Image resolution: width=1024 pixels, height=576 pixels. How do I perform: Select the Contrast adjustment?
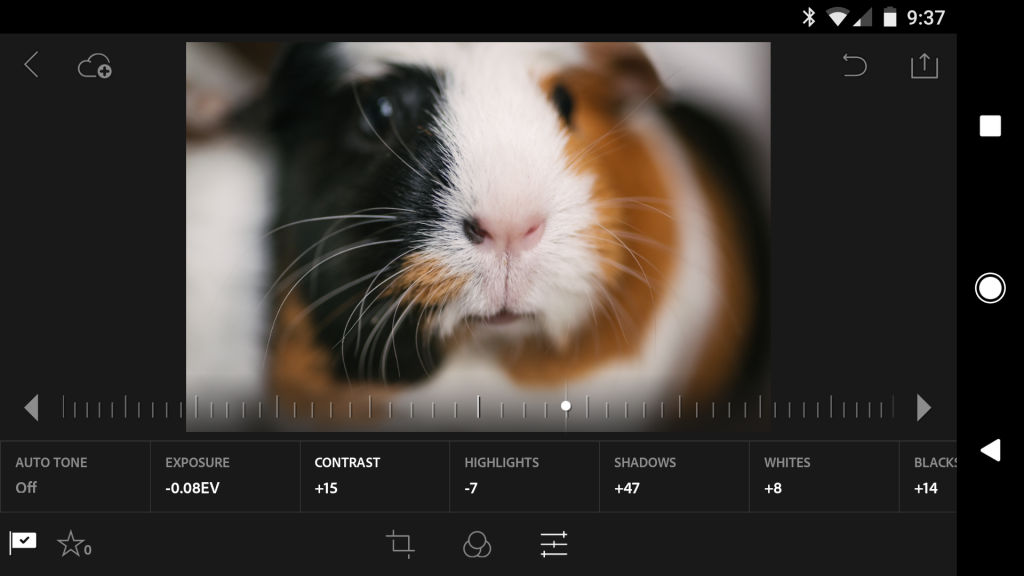tap(375, 476)
